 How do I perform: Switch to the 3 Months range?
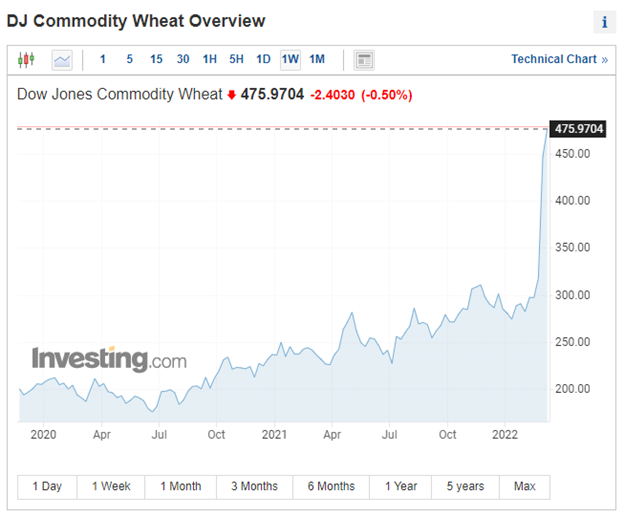(254, 487)
